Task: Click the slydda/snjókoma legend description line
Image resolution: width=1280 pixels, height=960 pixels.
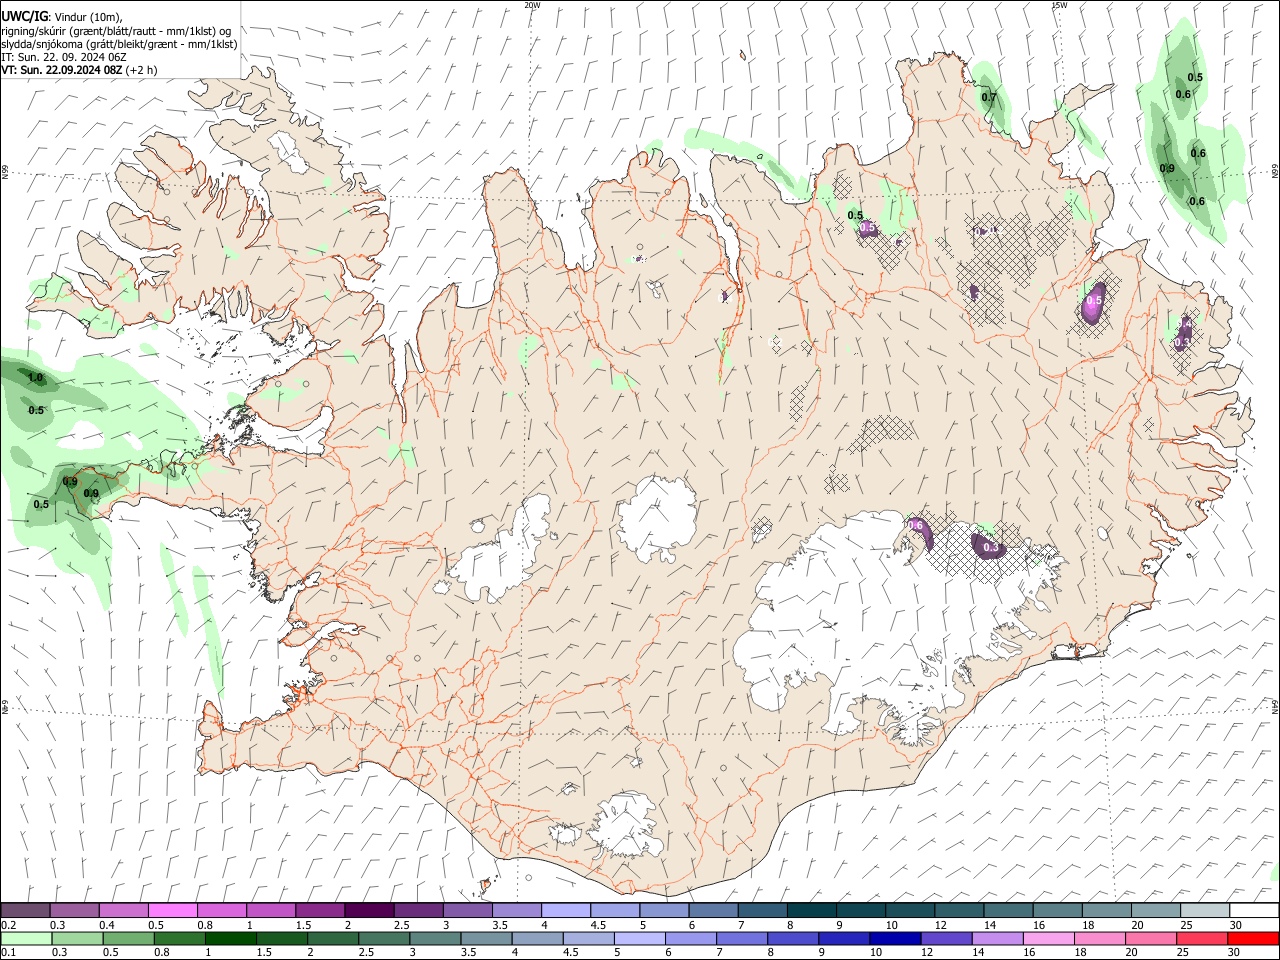Action: pos(119,44)
